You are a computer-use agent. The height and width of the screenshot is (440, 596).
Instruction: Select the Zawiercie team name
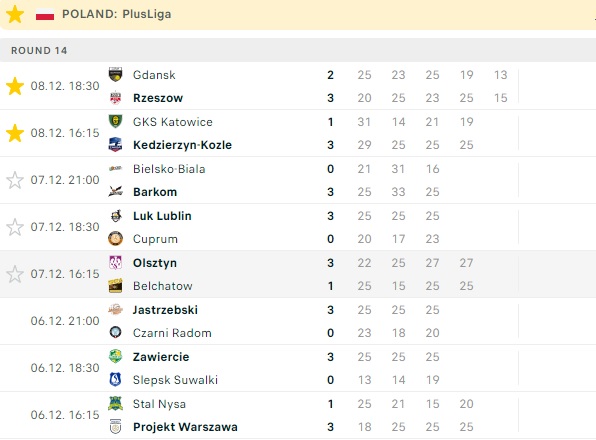[161, 357]
